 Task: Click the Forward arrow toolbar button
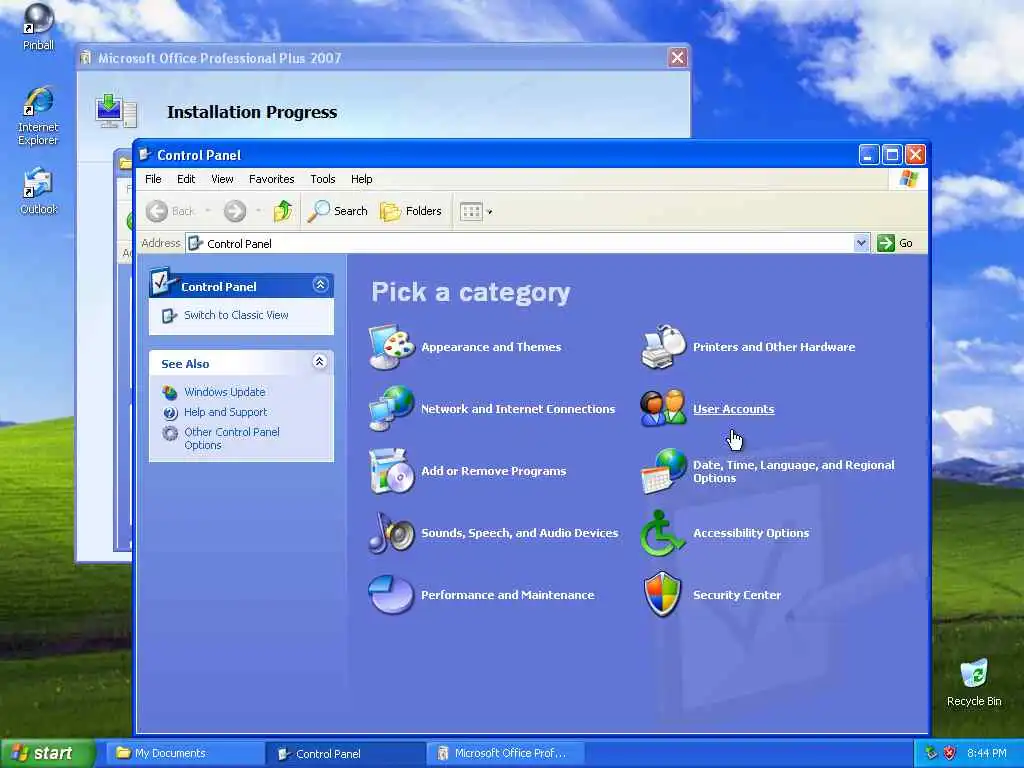click(235, 211)
